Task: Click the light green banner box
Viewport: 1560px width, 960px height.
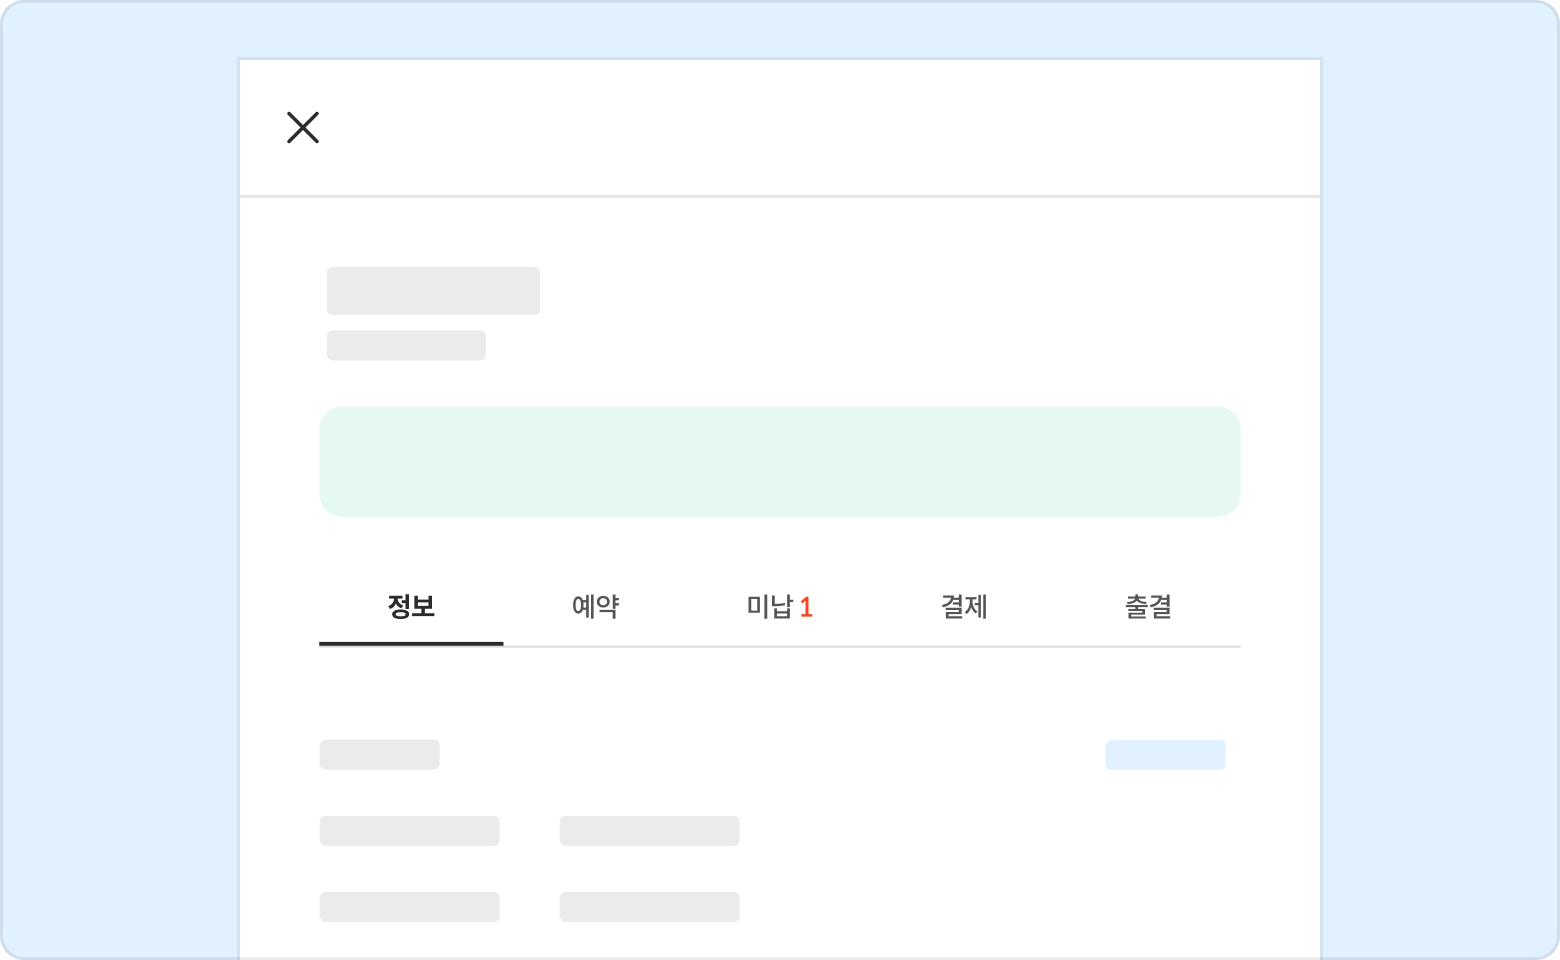Action: [x=780, y=462]
